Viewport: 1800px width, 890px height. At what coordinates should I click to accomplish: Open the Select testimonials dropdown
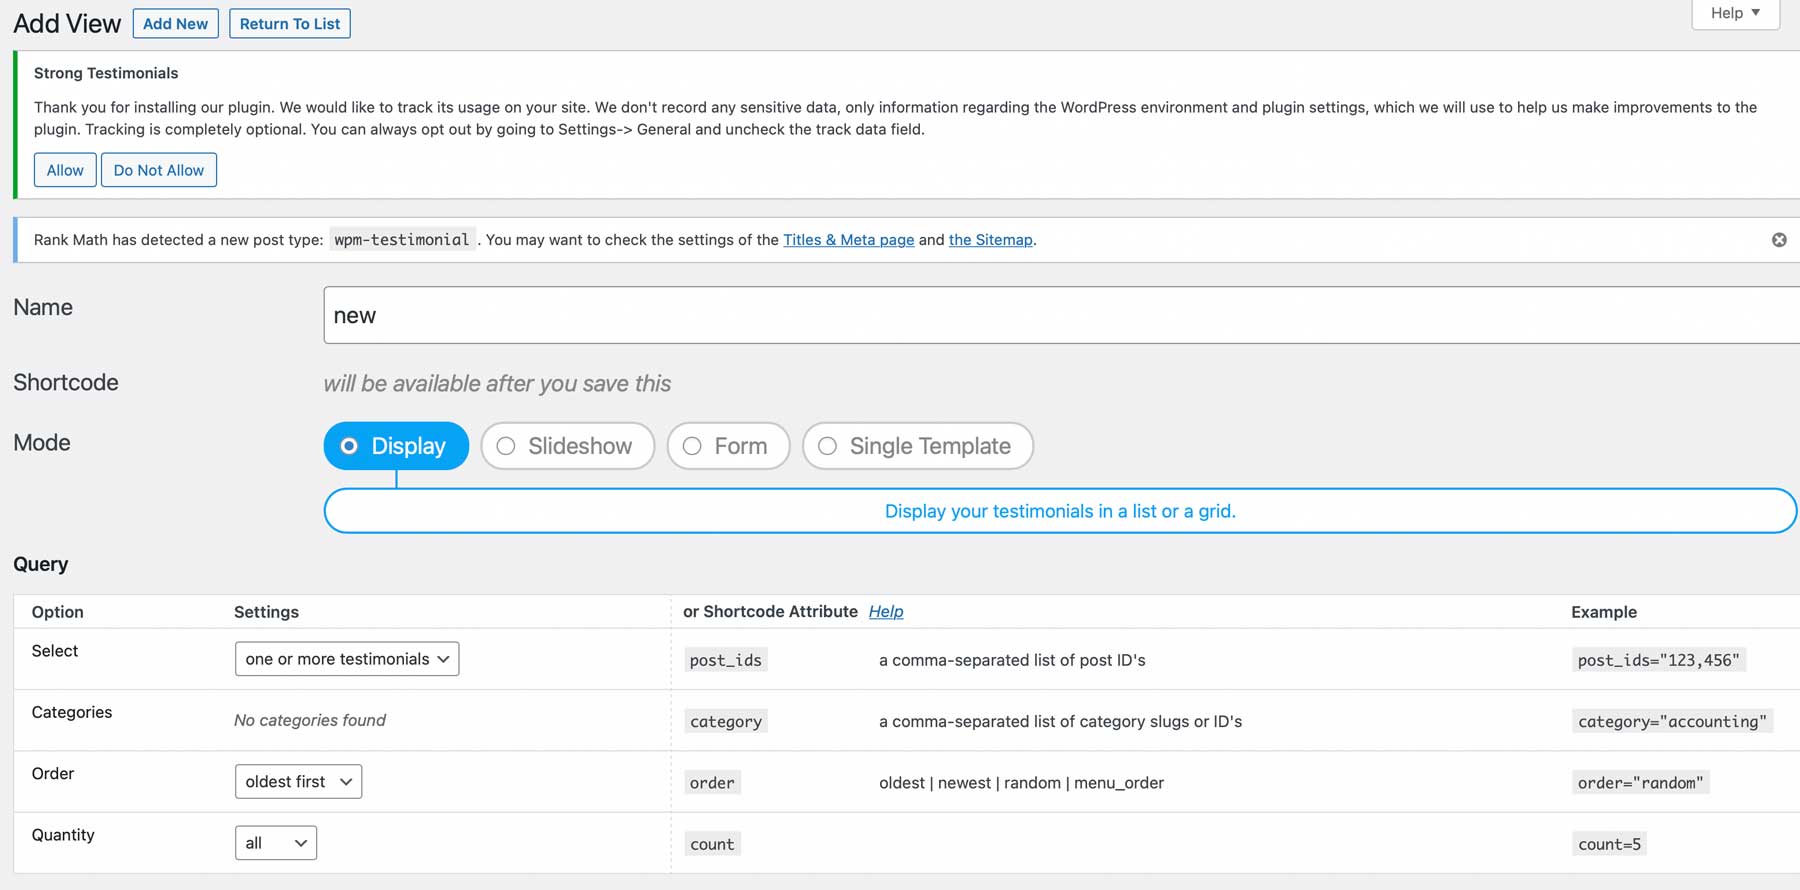[346, 659]
